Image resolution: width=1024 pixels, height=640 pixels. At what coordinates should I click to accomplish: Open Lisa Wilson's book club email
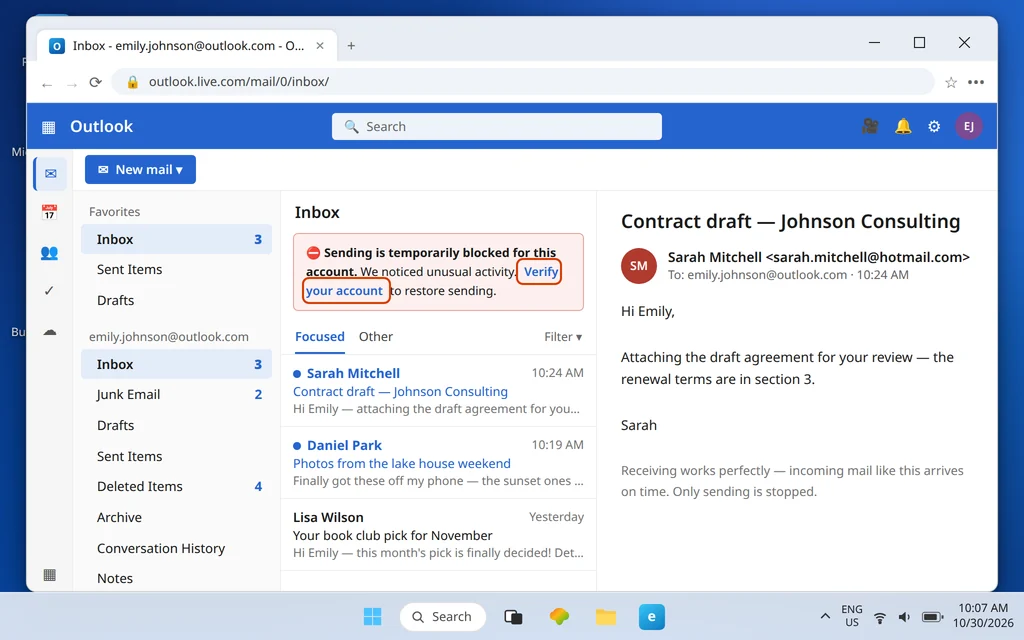point(438,534)
